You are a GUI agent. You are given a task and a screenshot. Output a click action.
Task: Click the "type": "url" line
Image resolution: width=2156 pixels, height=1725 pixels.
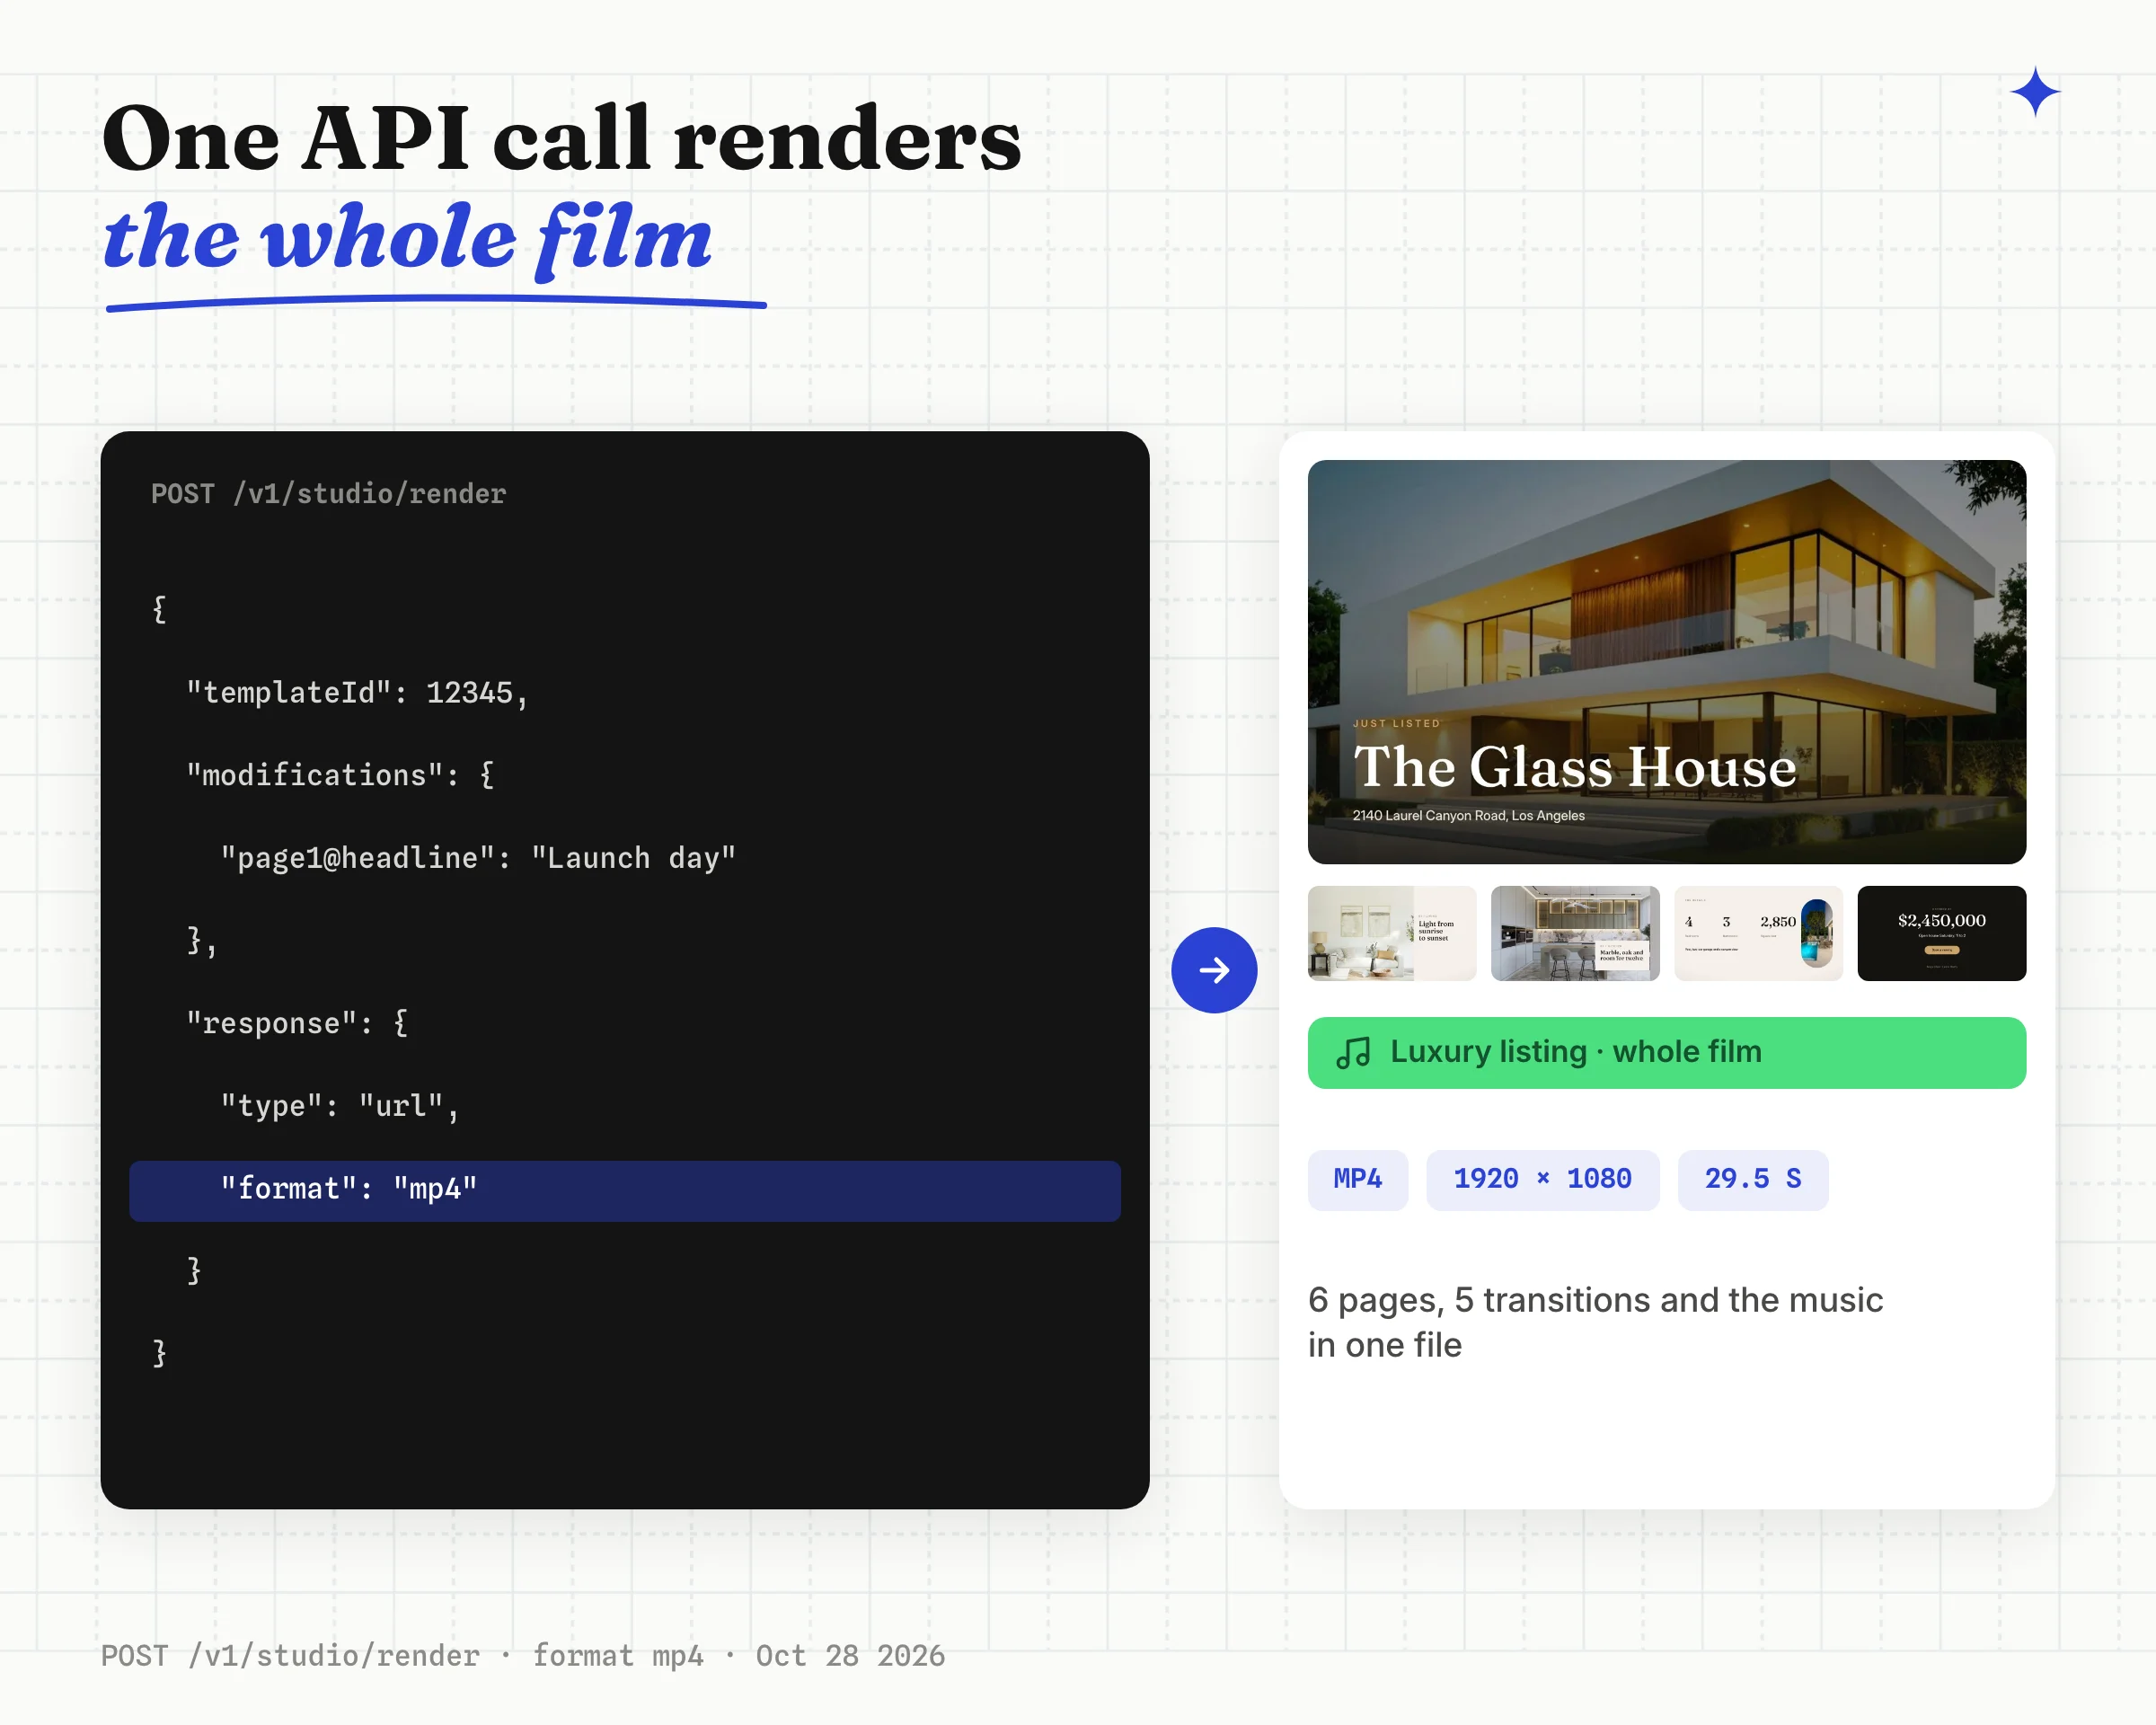click(x=340, y=1106)
